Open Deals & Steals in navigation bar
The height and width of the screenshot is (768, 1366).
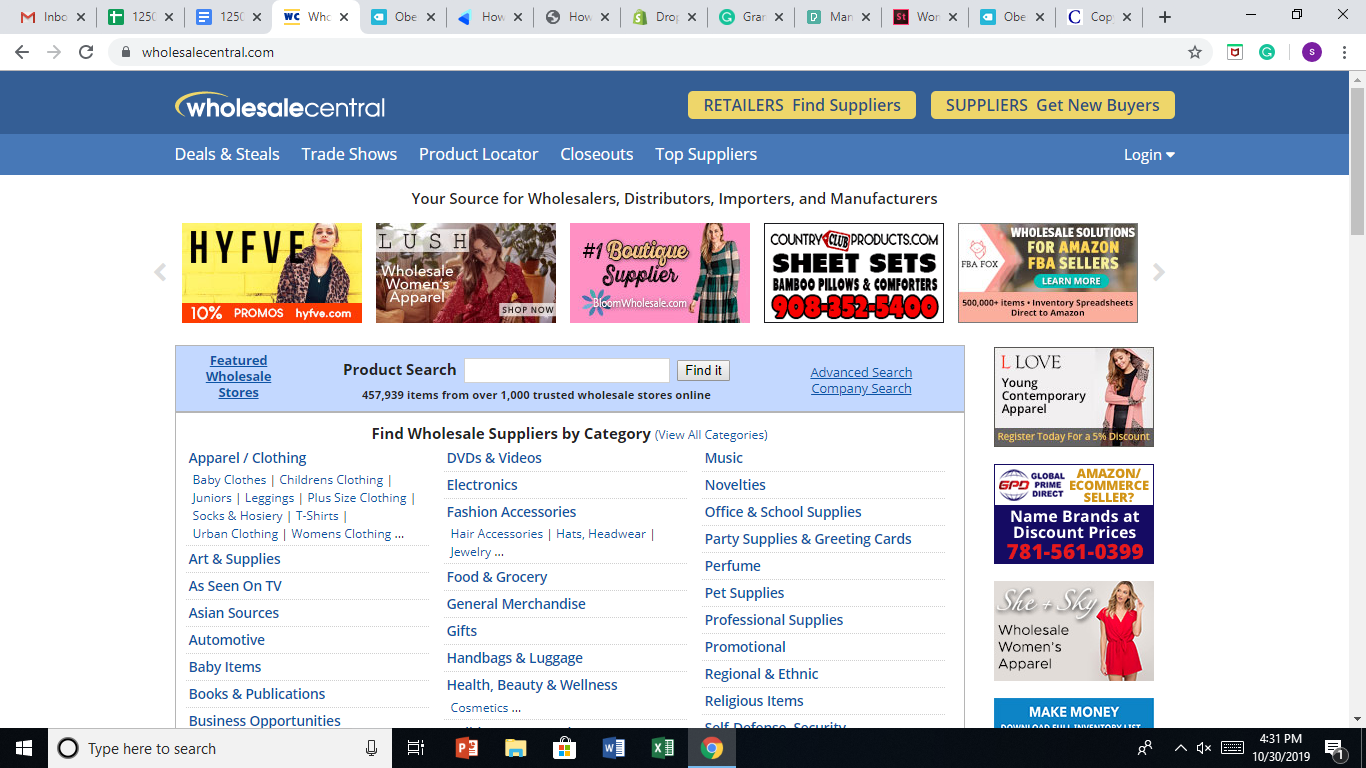[x=227, y=154]
